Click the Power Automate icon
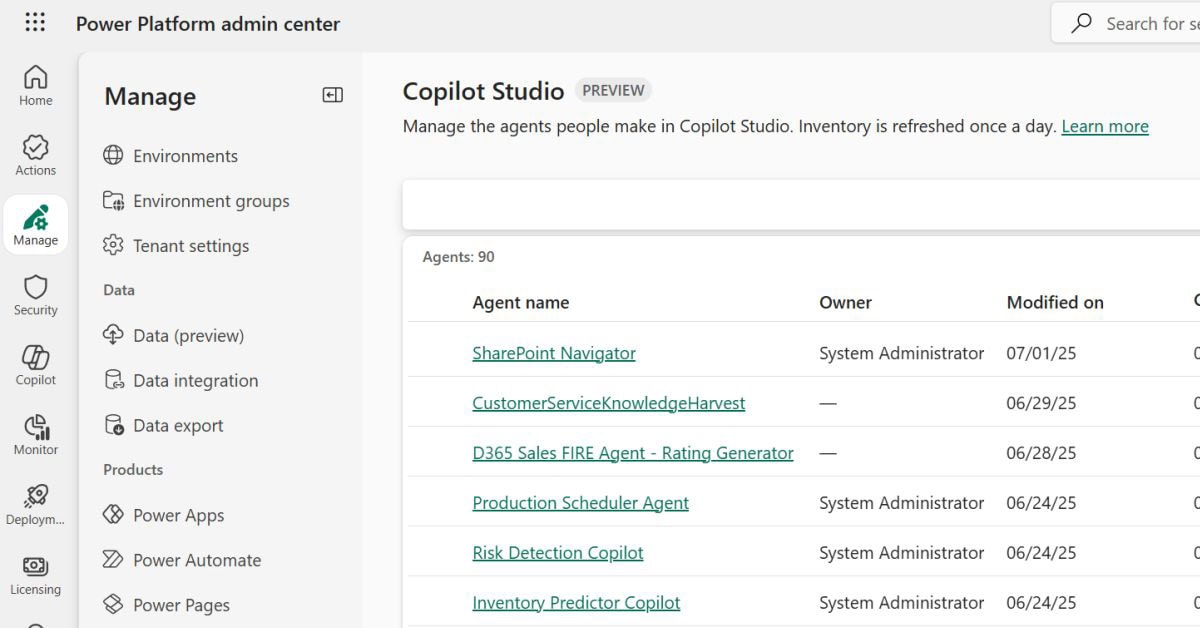The height and width of the screenshot is (628, 1200). tap(113, 561)
